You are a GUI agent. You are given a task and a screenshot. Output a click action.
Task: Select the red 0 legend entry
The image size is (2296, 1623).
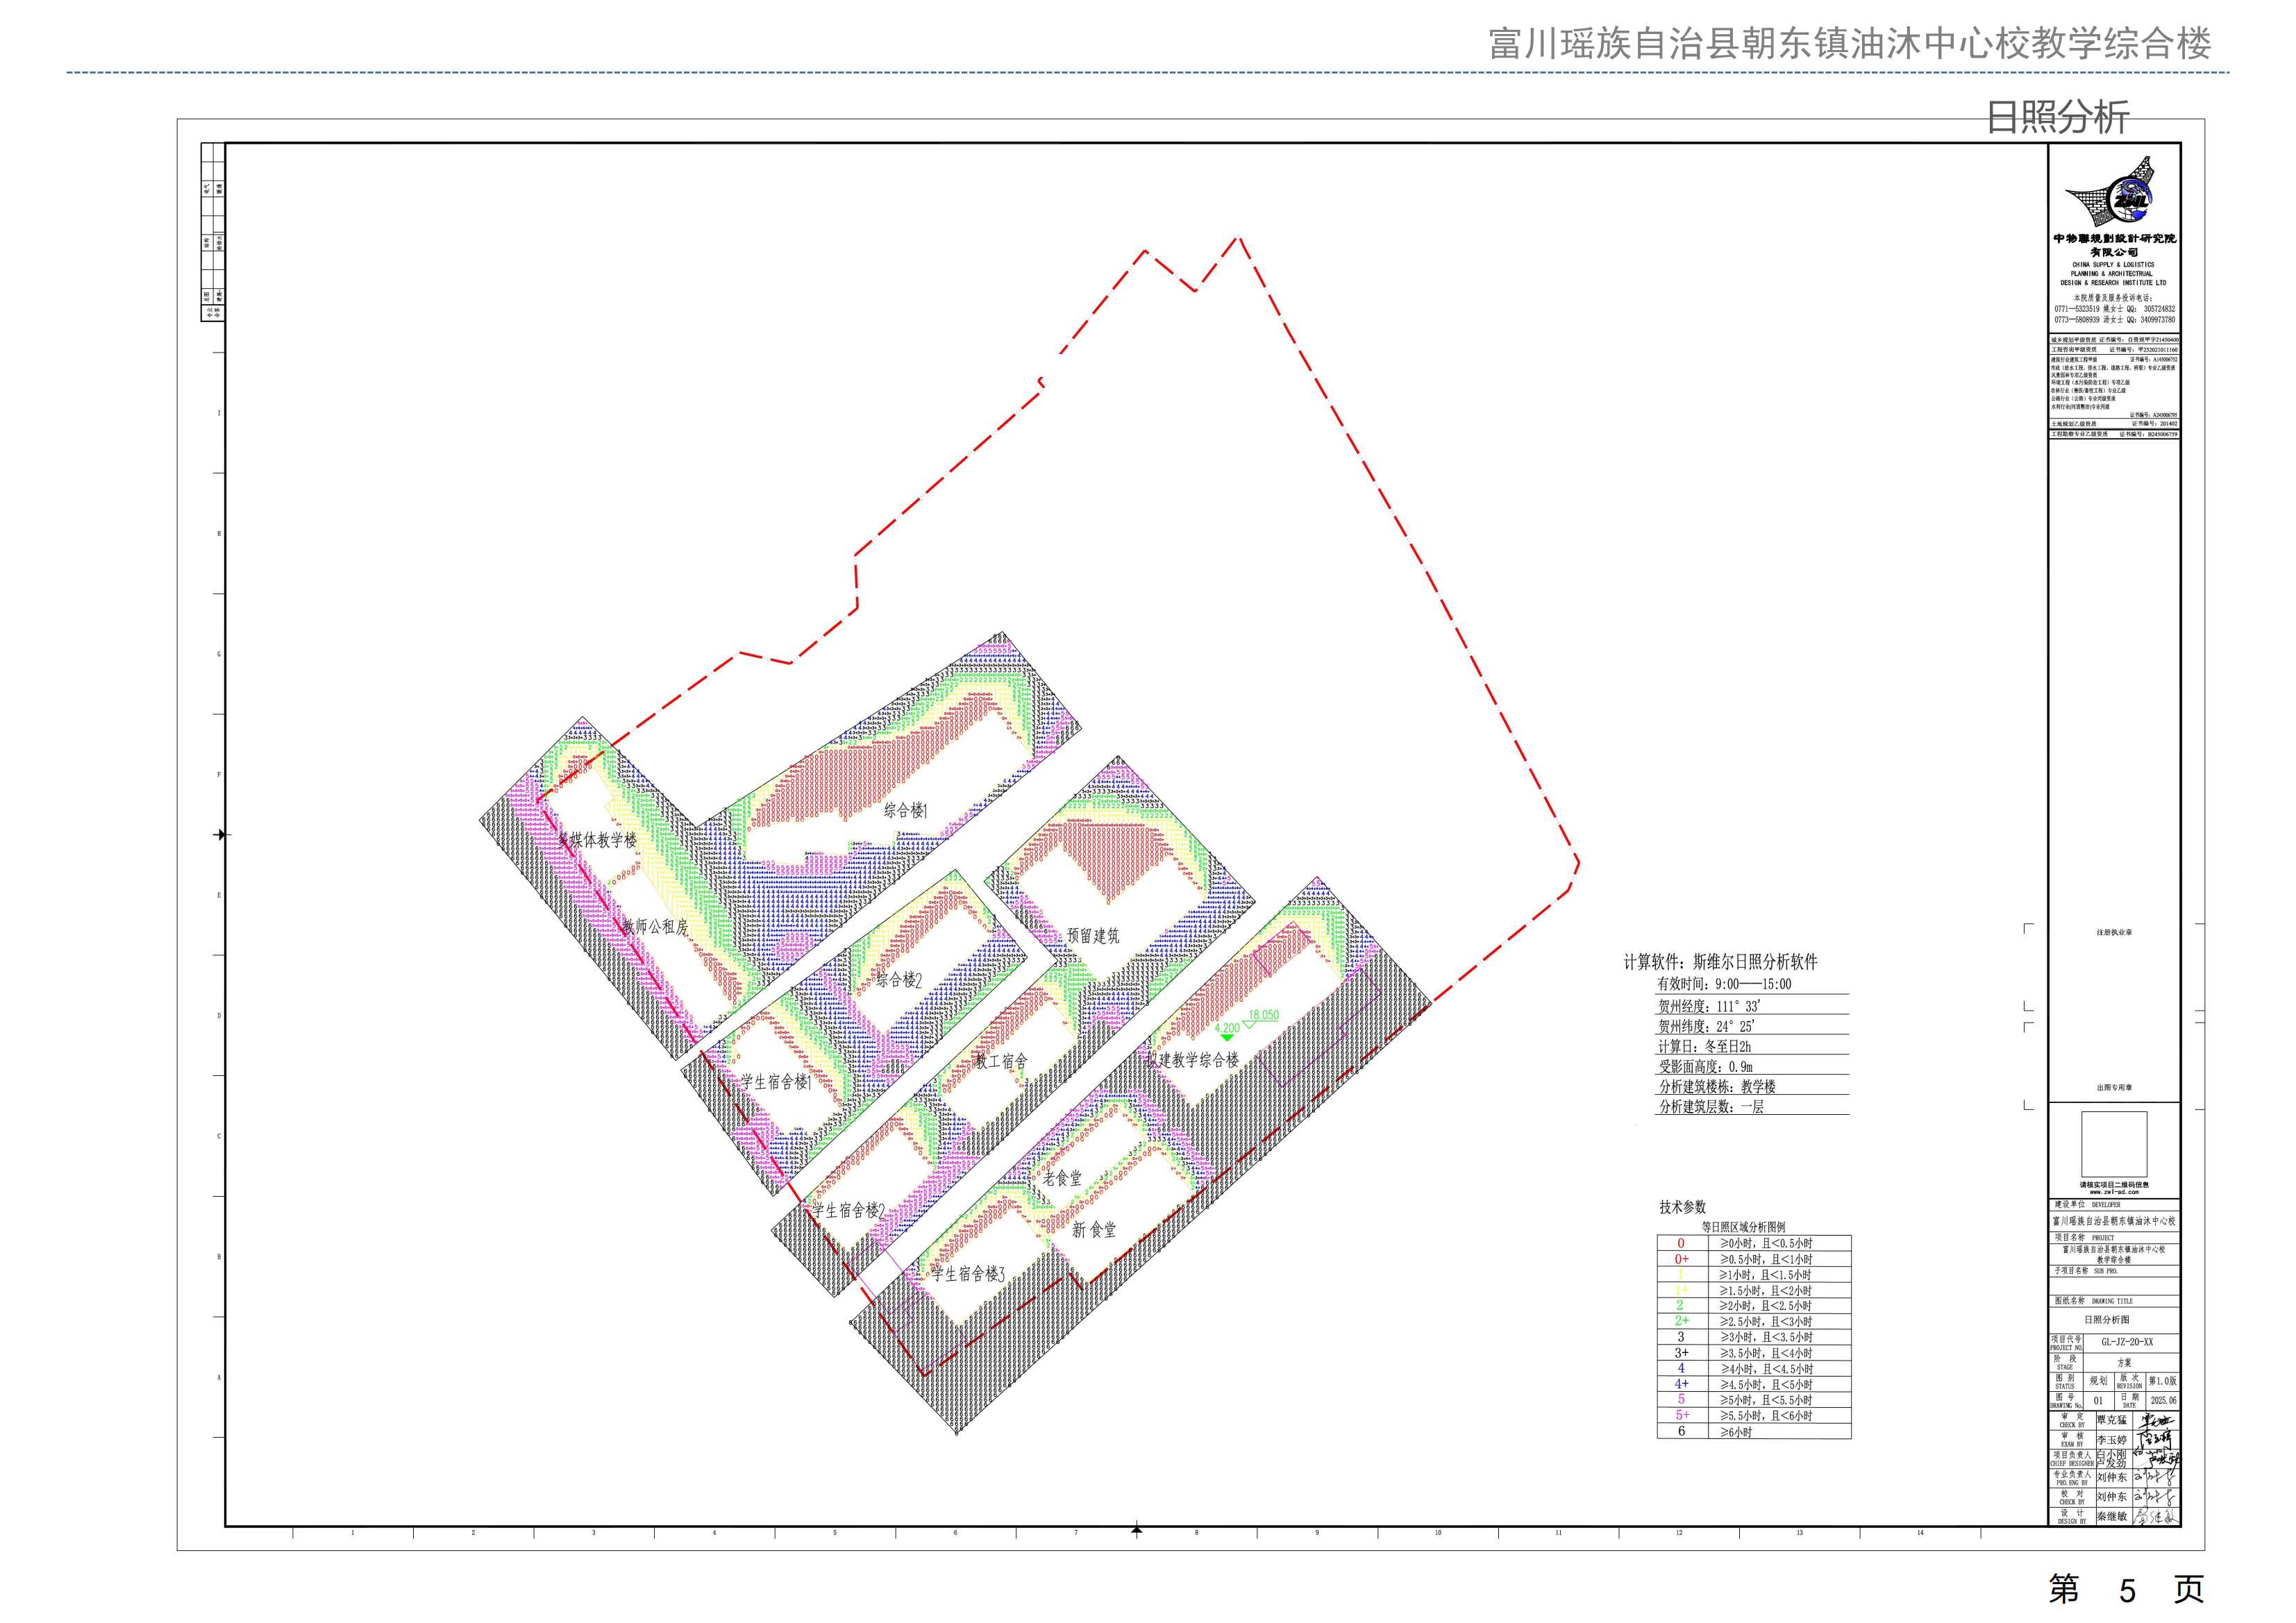tap(1681, 1243)
